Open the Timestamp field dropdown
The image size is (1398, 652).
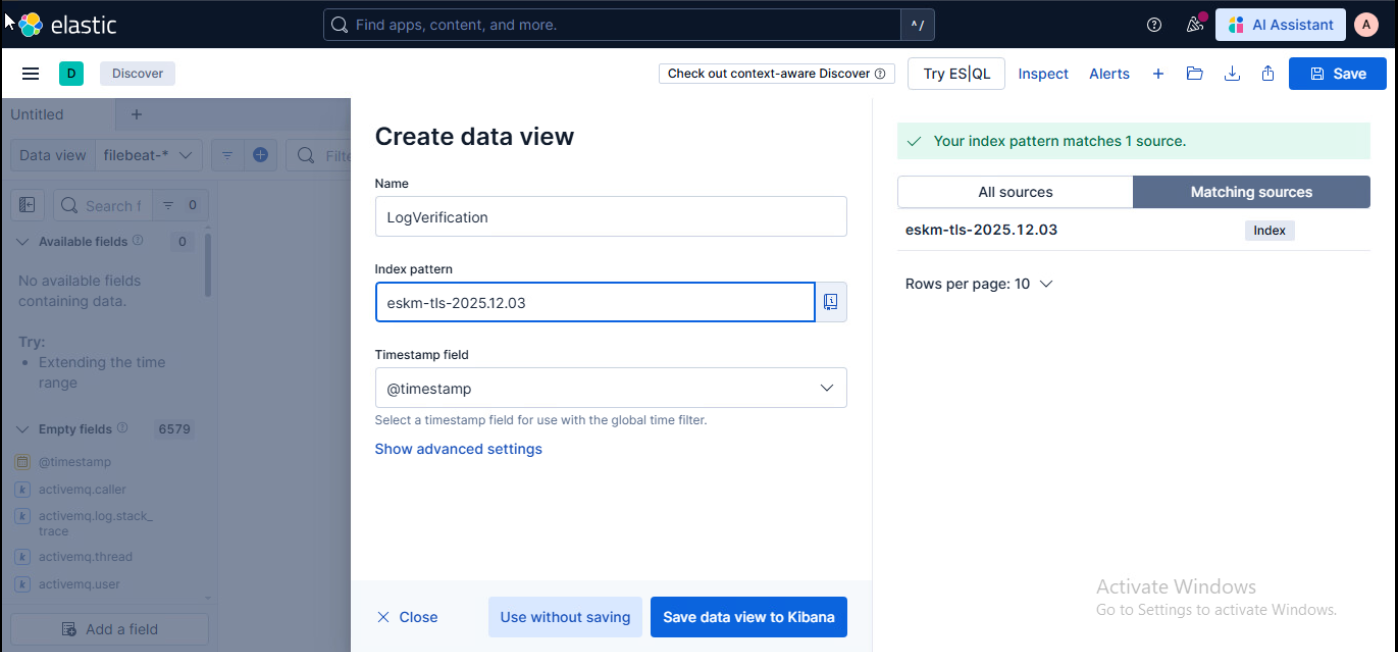[611, 388]
